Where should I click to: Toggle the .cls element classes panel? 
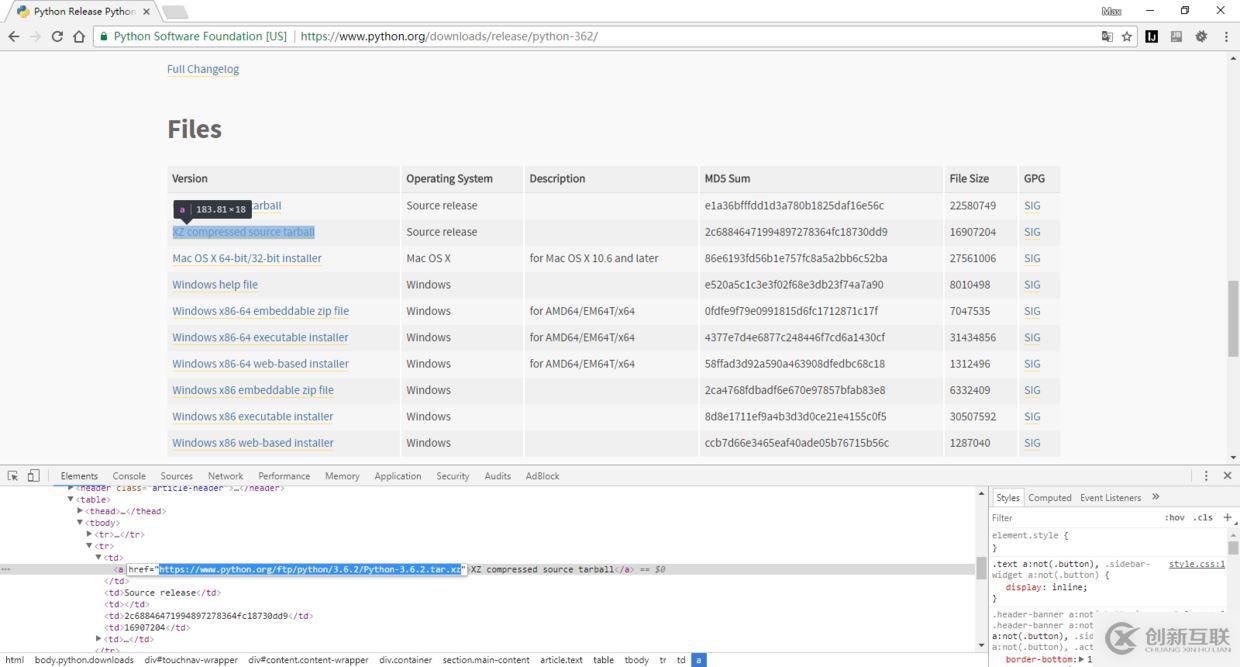click(1203, 518)
